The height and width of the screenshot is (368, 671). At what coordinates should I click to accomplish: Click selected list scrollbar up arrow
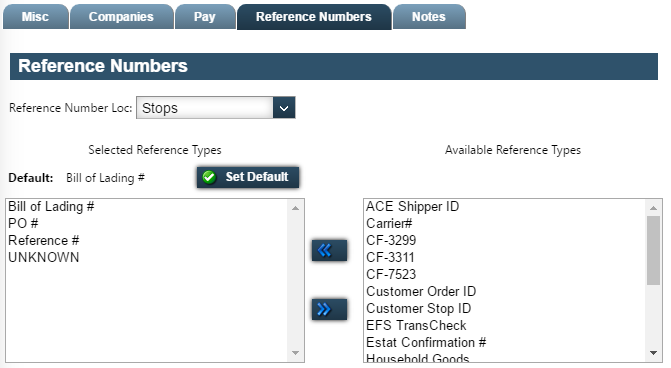click(x=295, y=208)
